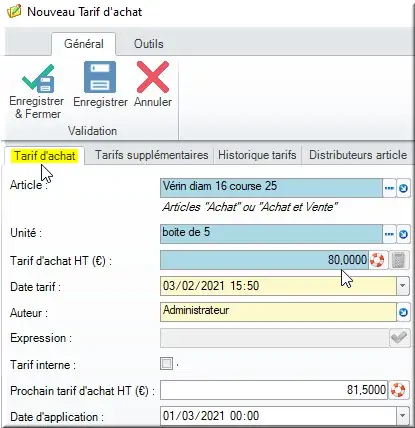Open the calculator next to Tarif d'achat HT

pos(398,260)
